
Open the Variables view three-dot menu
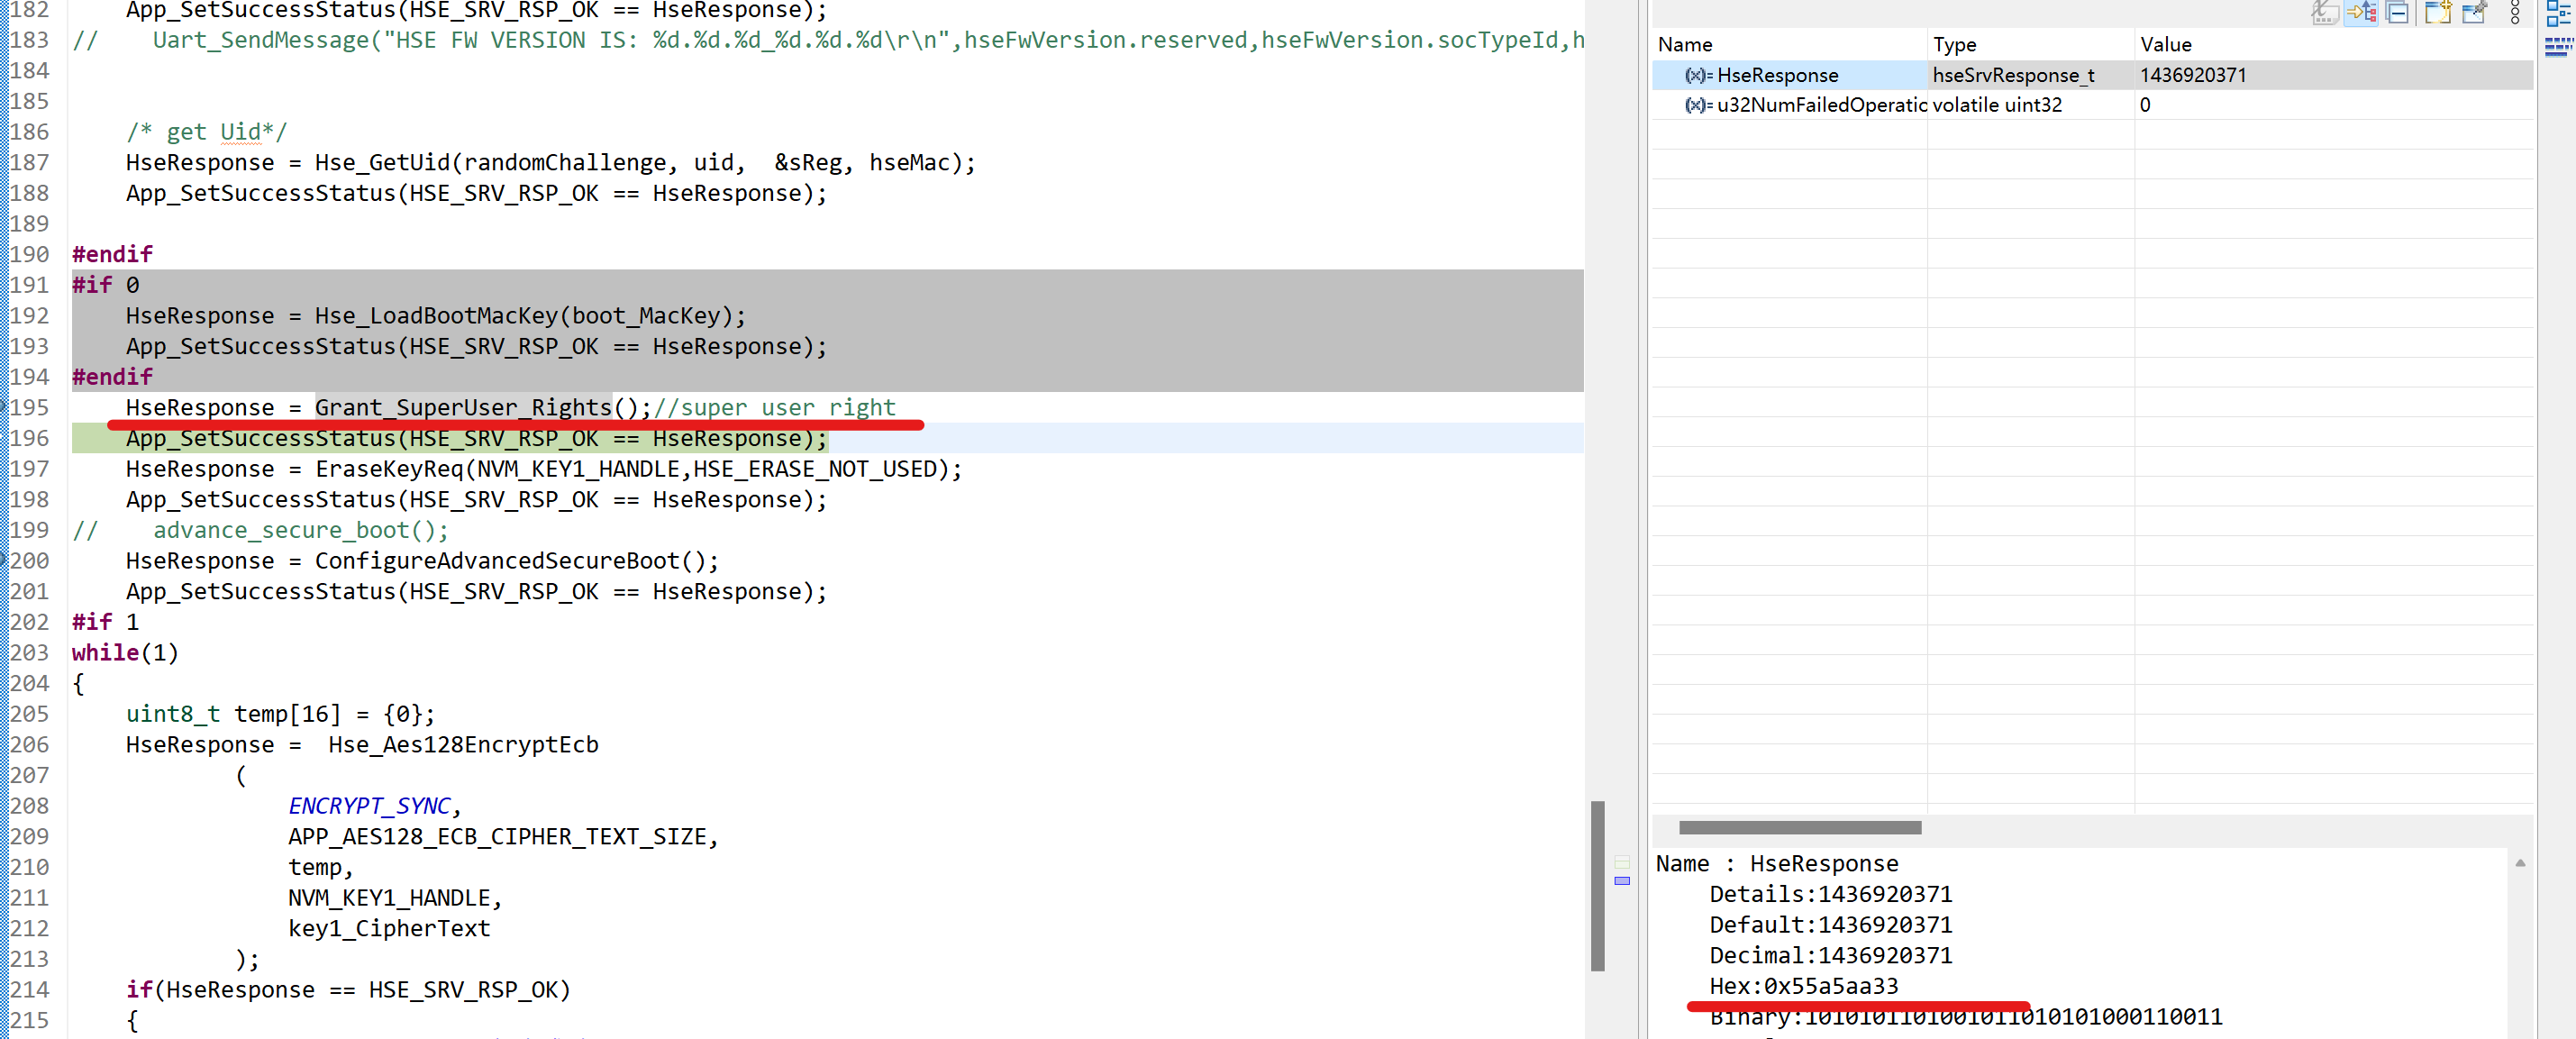[x=2515, y=12]
